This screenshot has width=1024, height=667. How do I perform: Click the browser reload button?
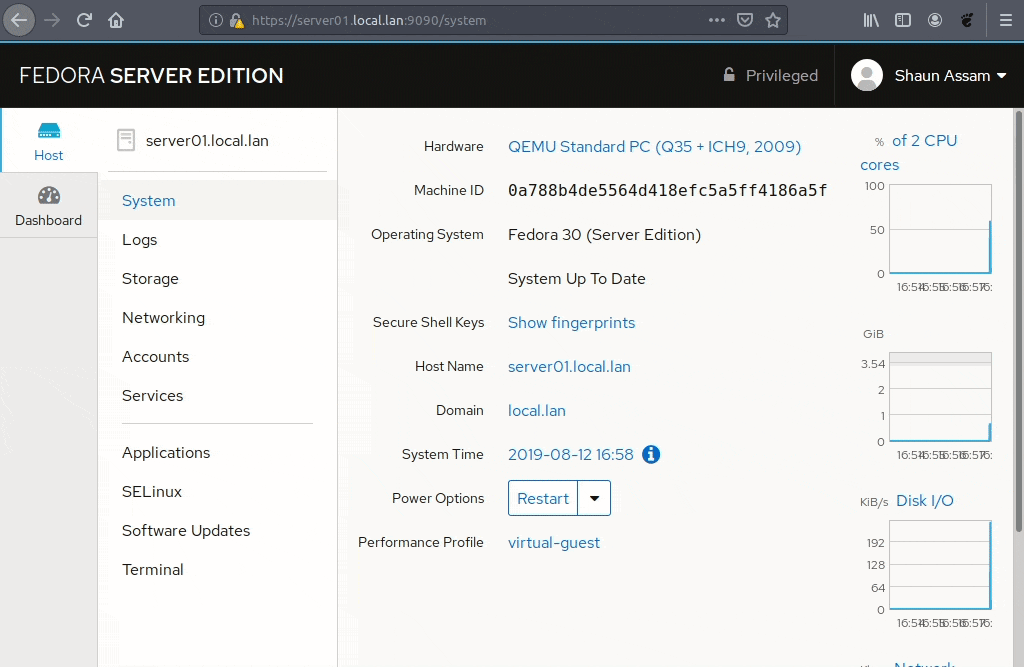tap(84, 20)
